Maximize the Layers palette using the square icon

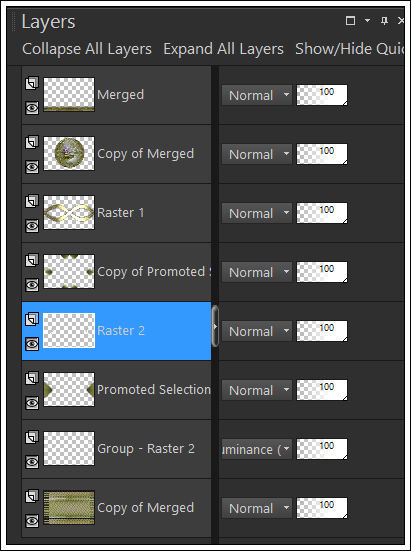[350, 21]
